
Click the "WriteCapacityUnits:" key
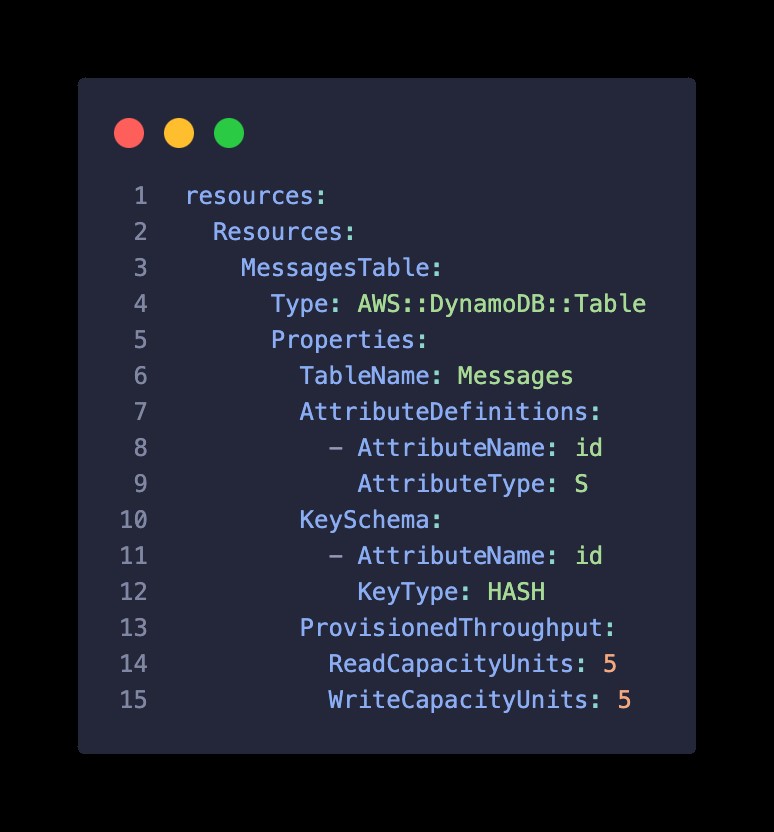464,700
